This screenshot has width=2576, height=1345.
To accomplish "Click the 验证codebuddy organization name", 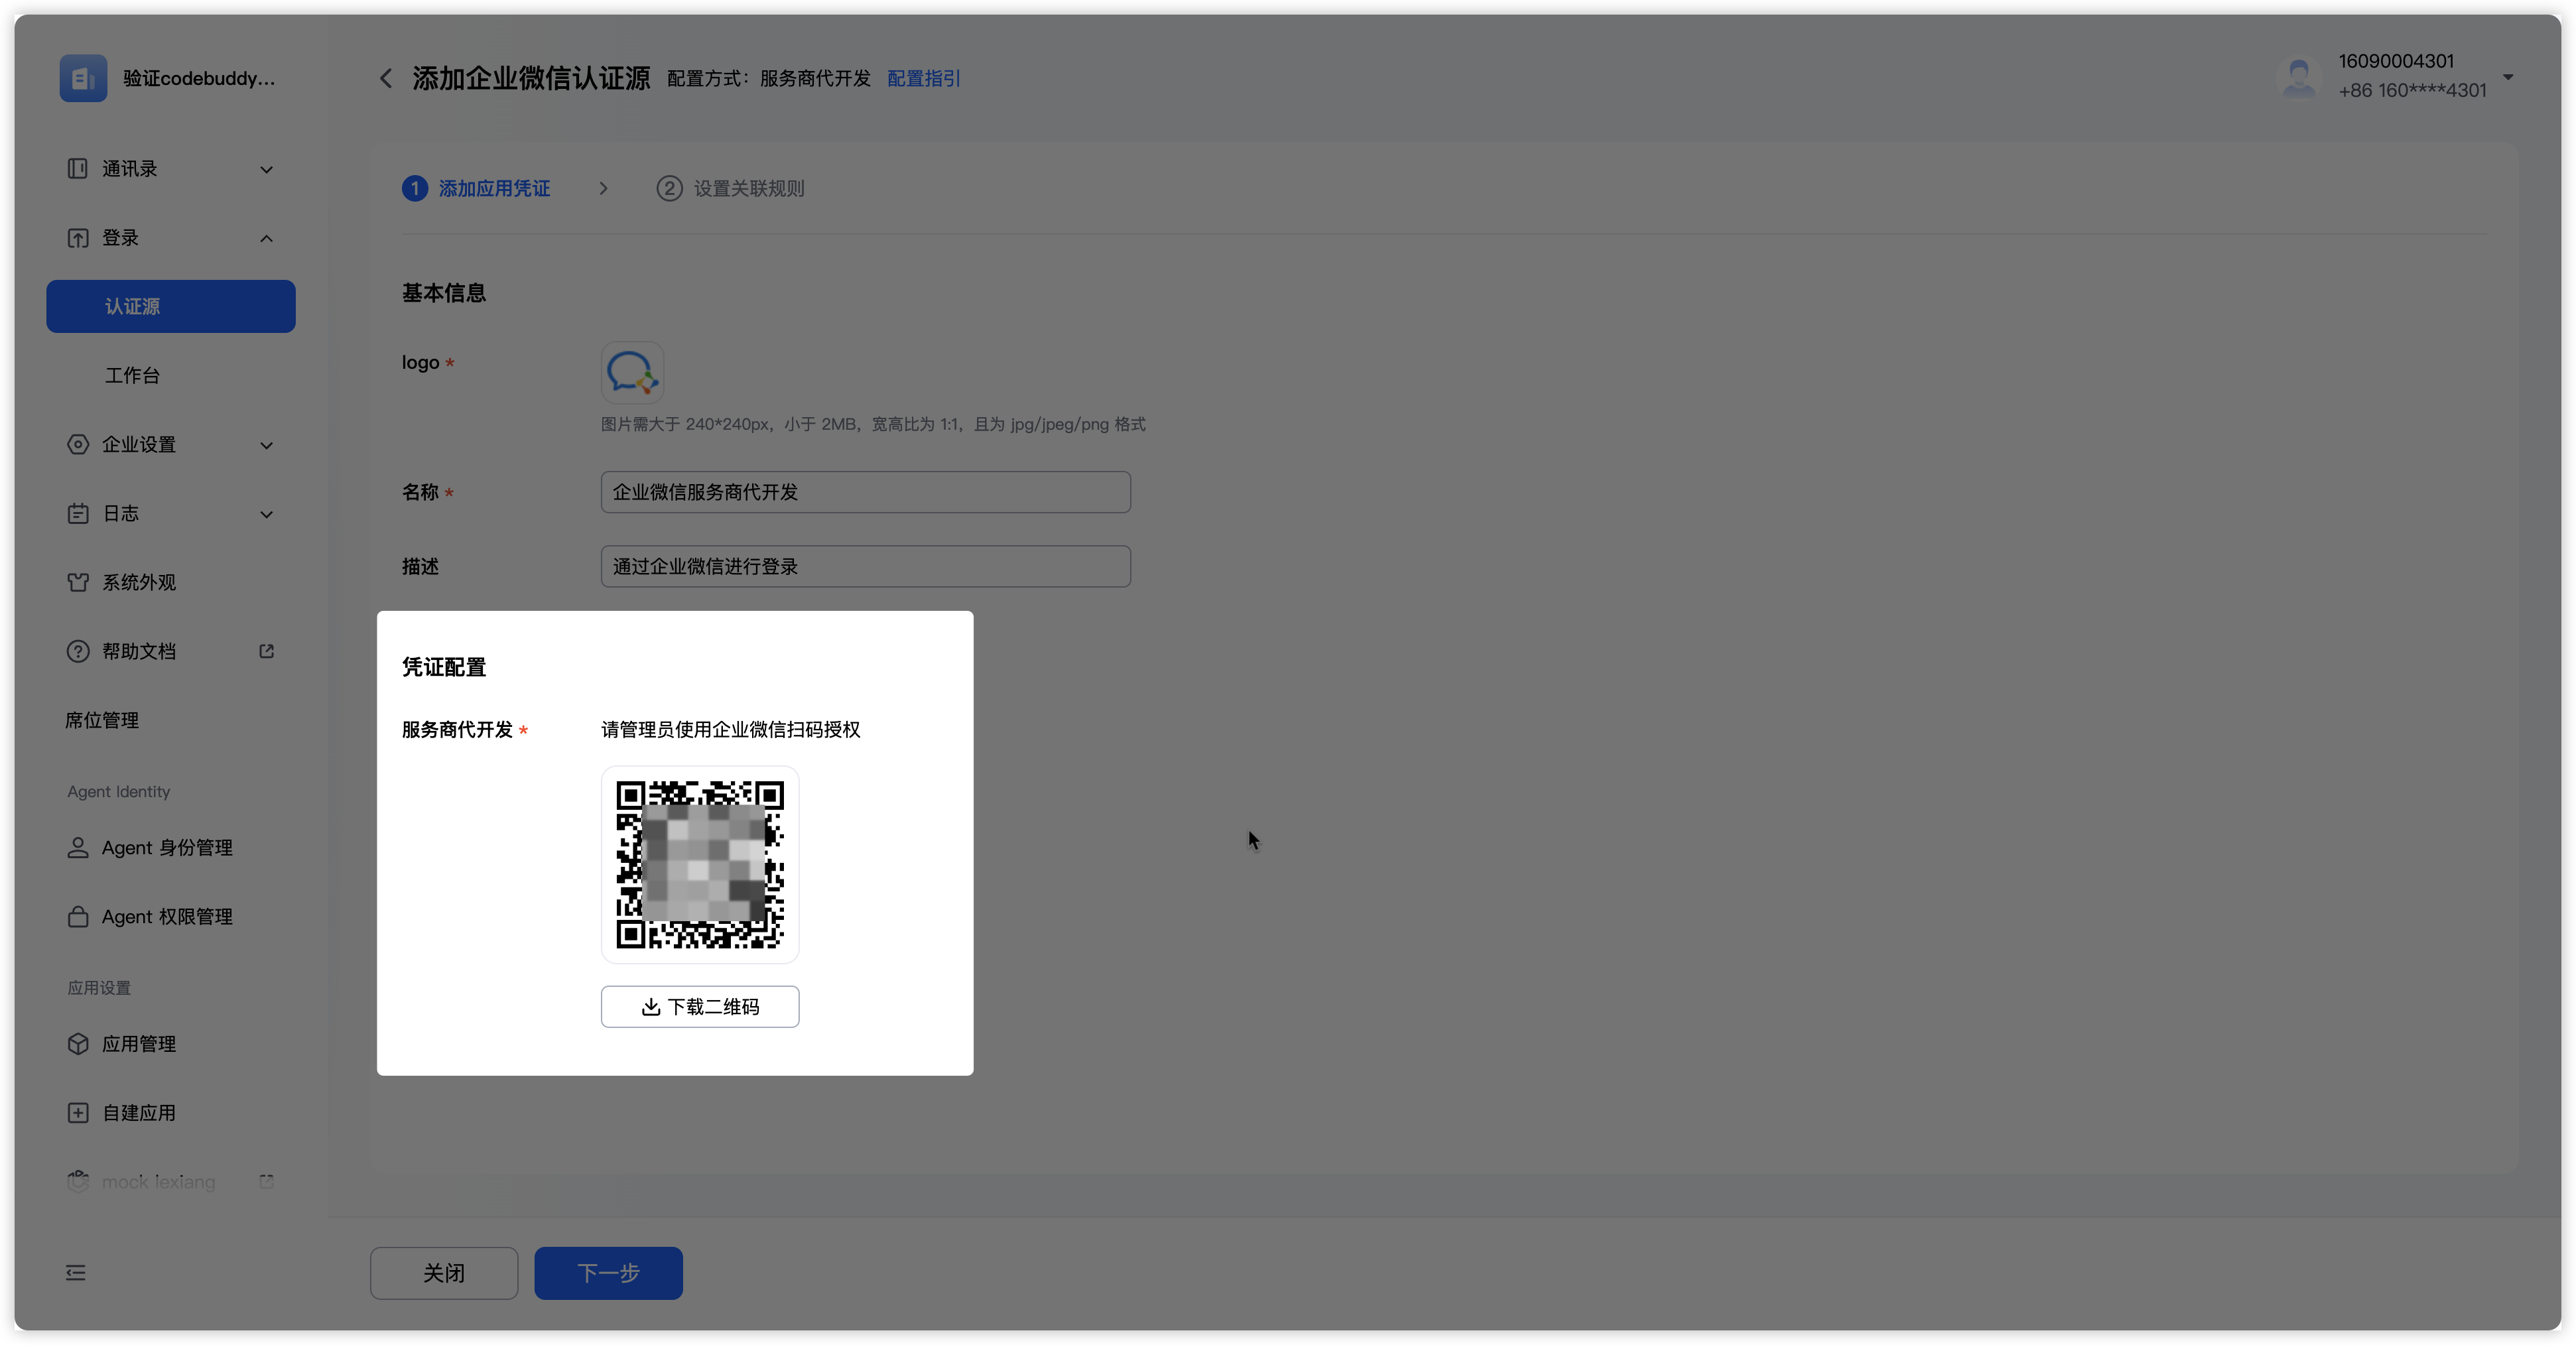I will tap(199, 78).
